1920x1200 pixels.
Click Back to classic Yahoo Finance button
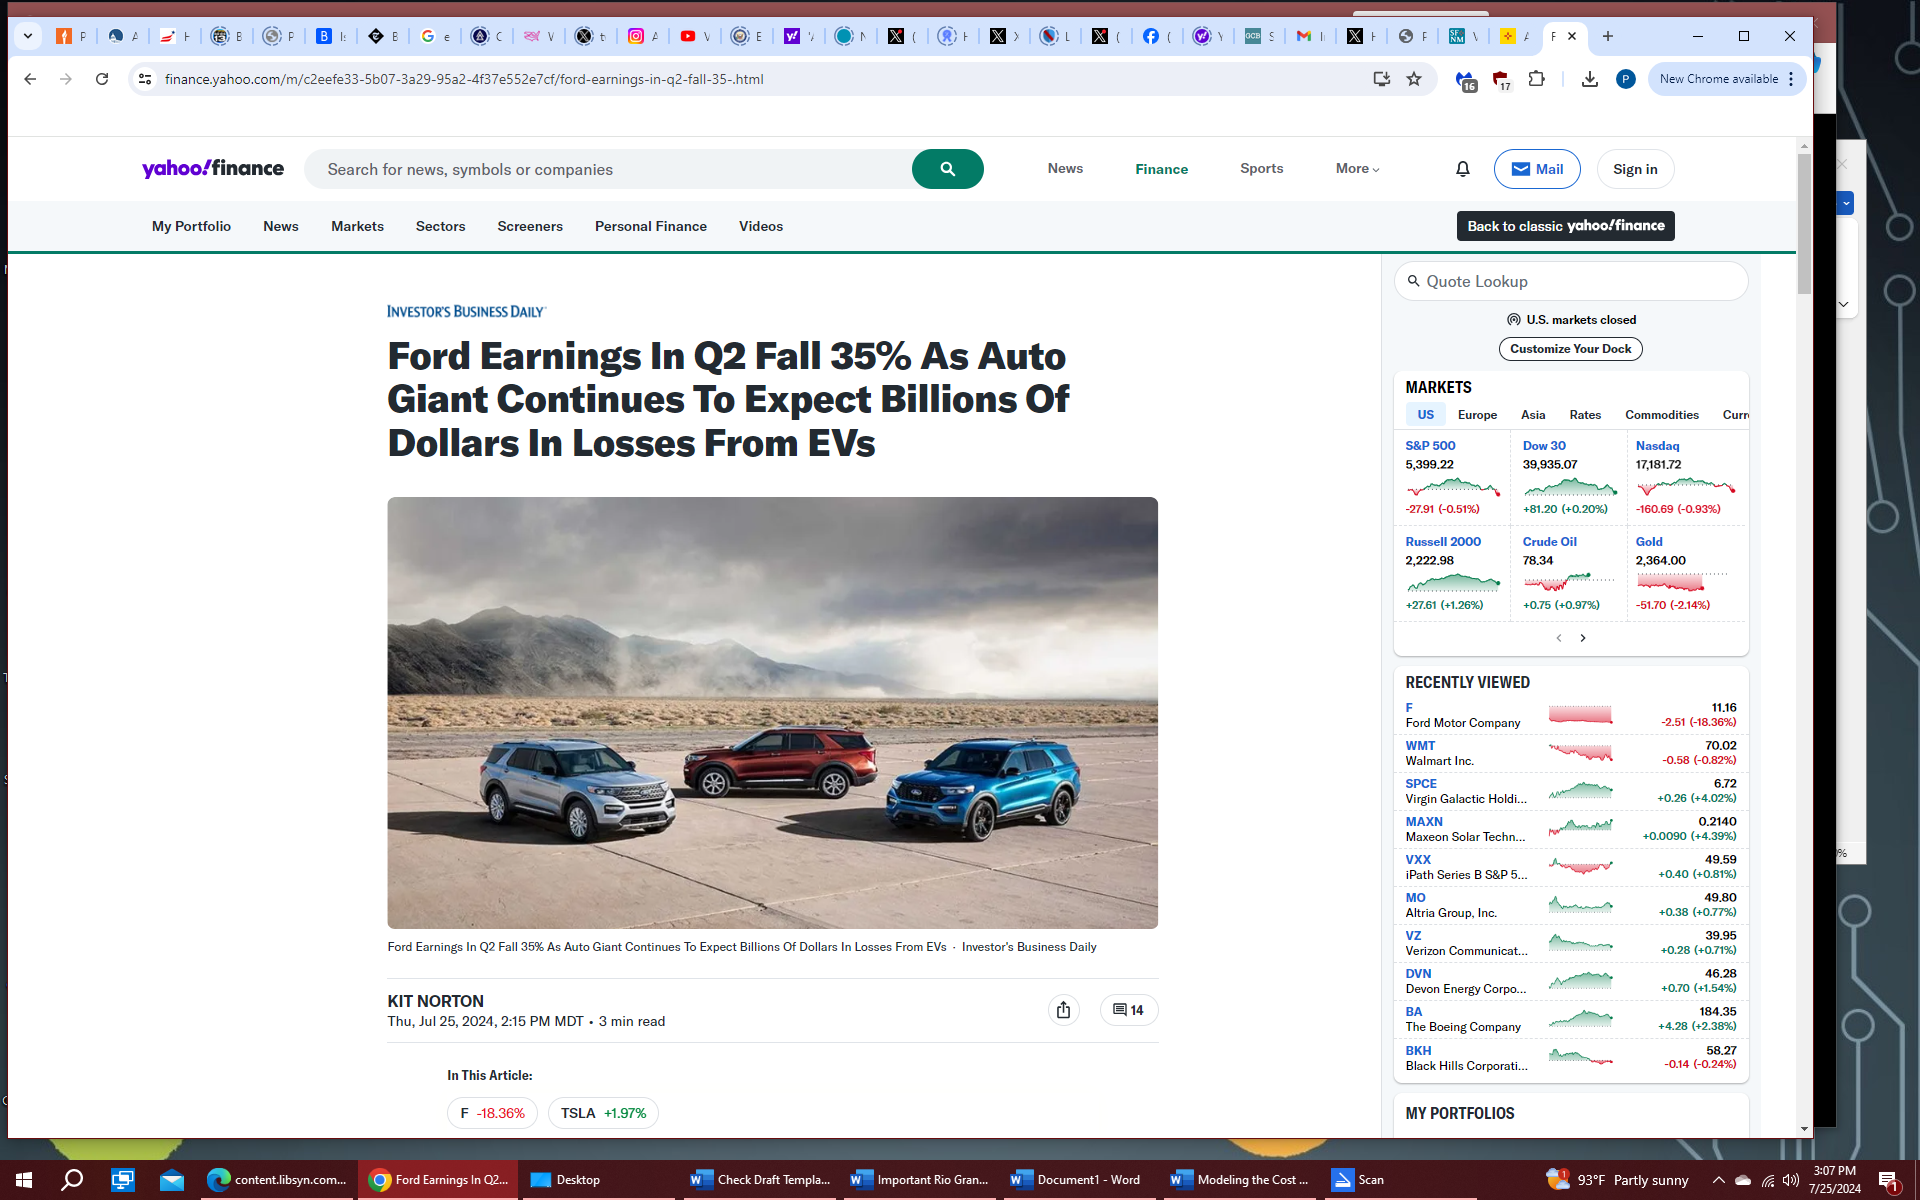click(1565, 226)
